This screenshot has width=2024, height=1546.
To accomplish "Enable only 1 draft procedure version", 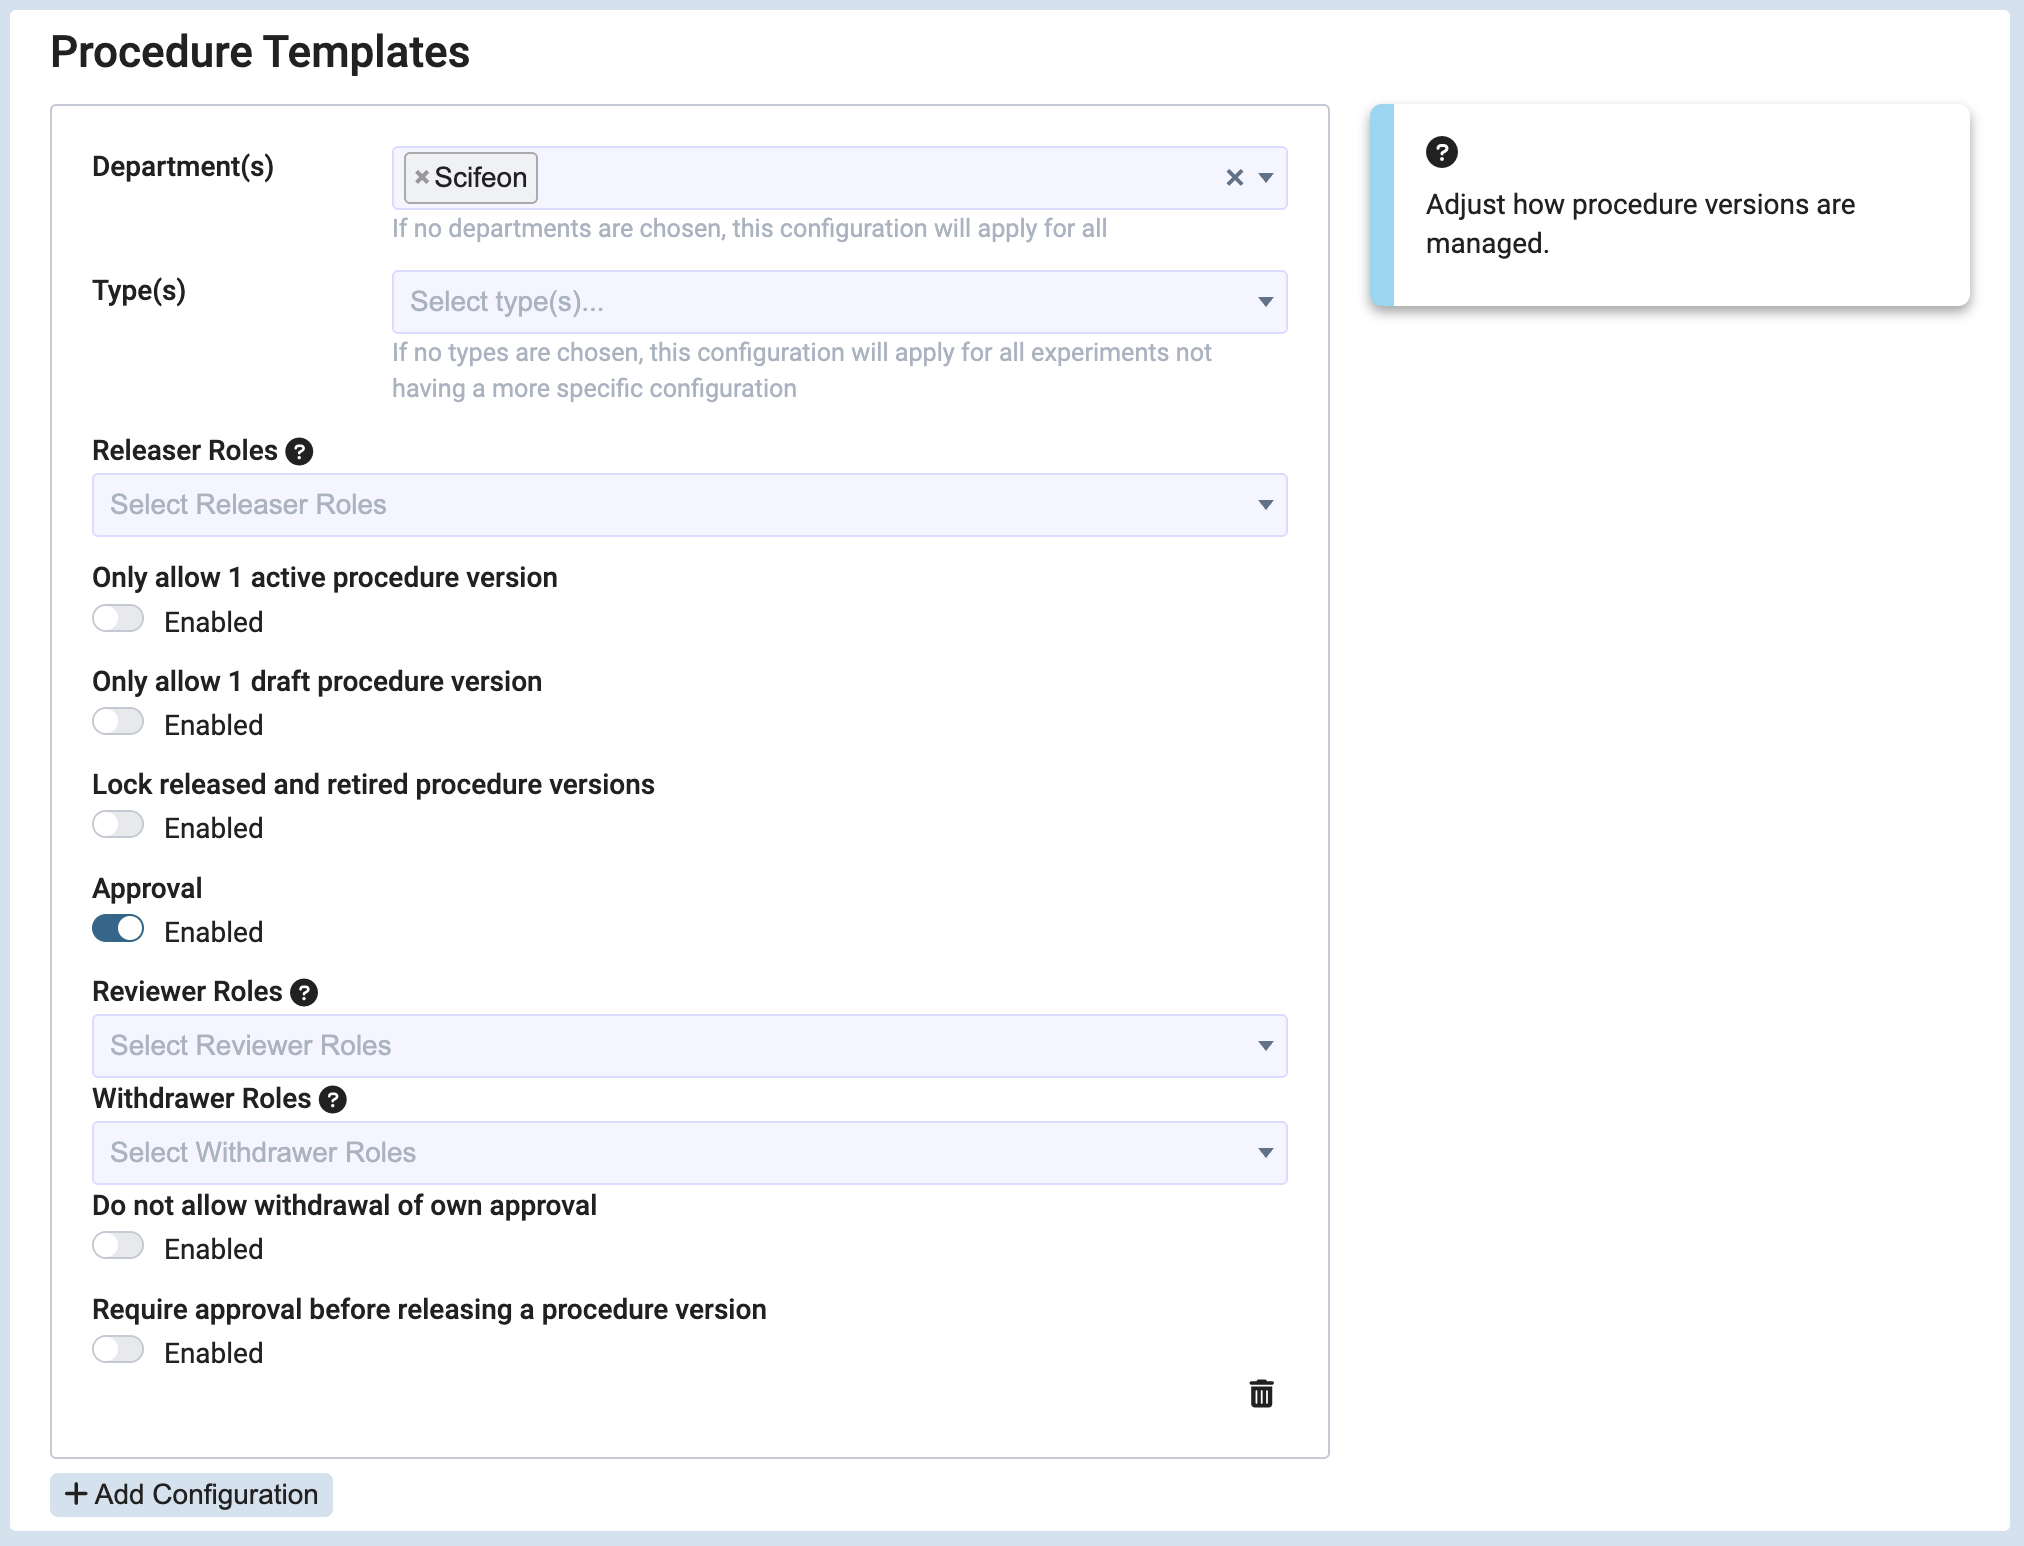I will 118,722.
